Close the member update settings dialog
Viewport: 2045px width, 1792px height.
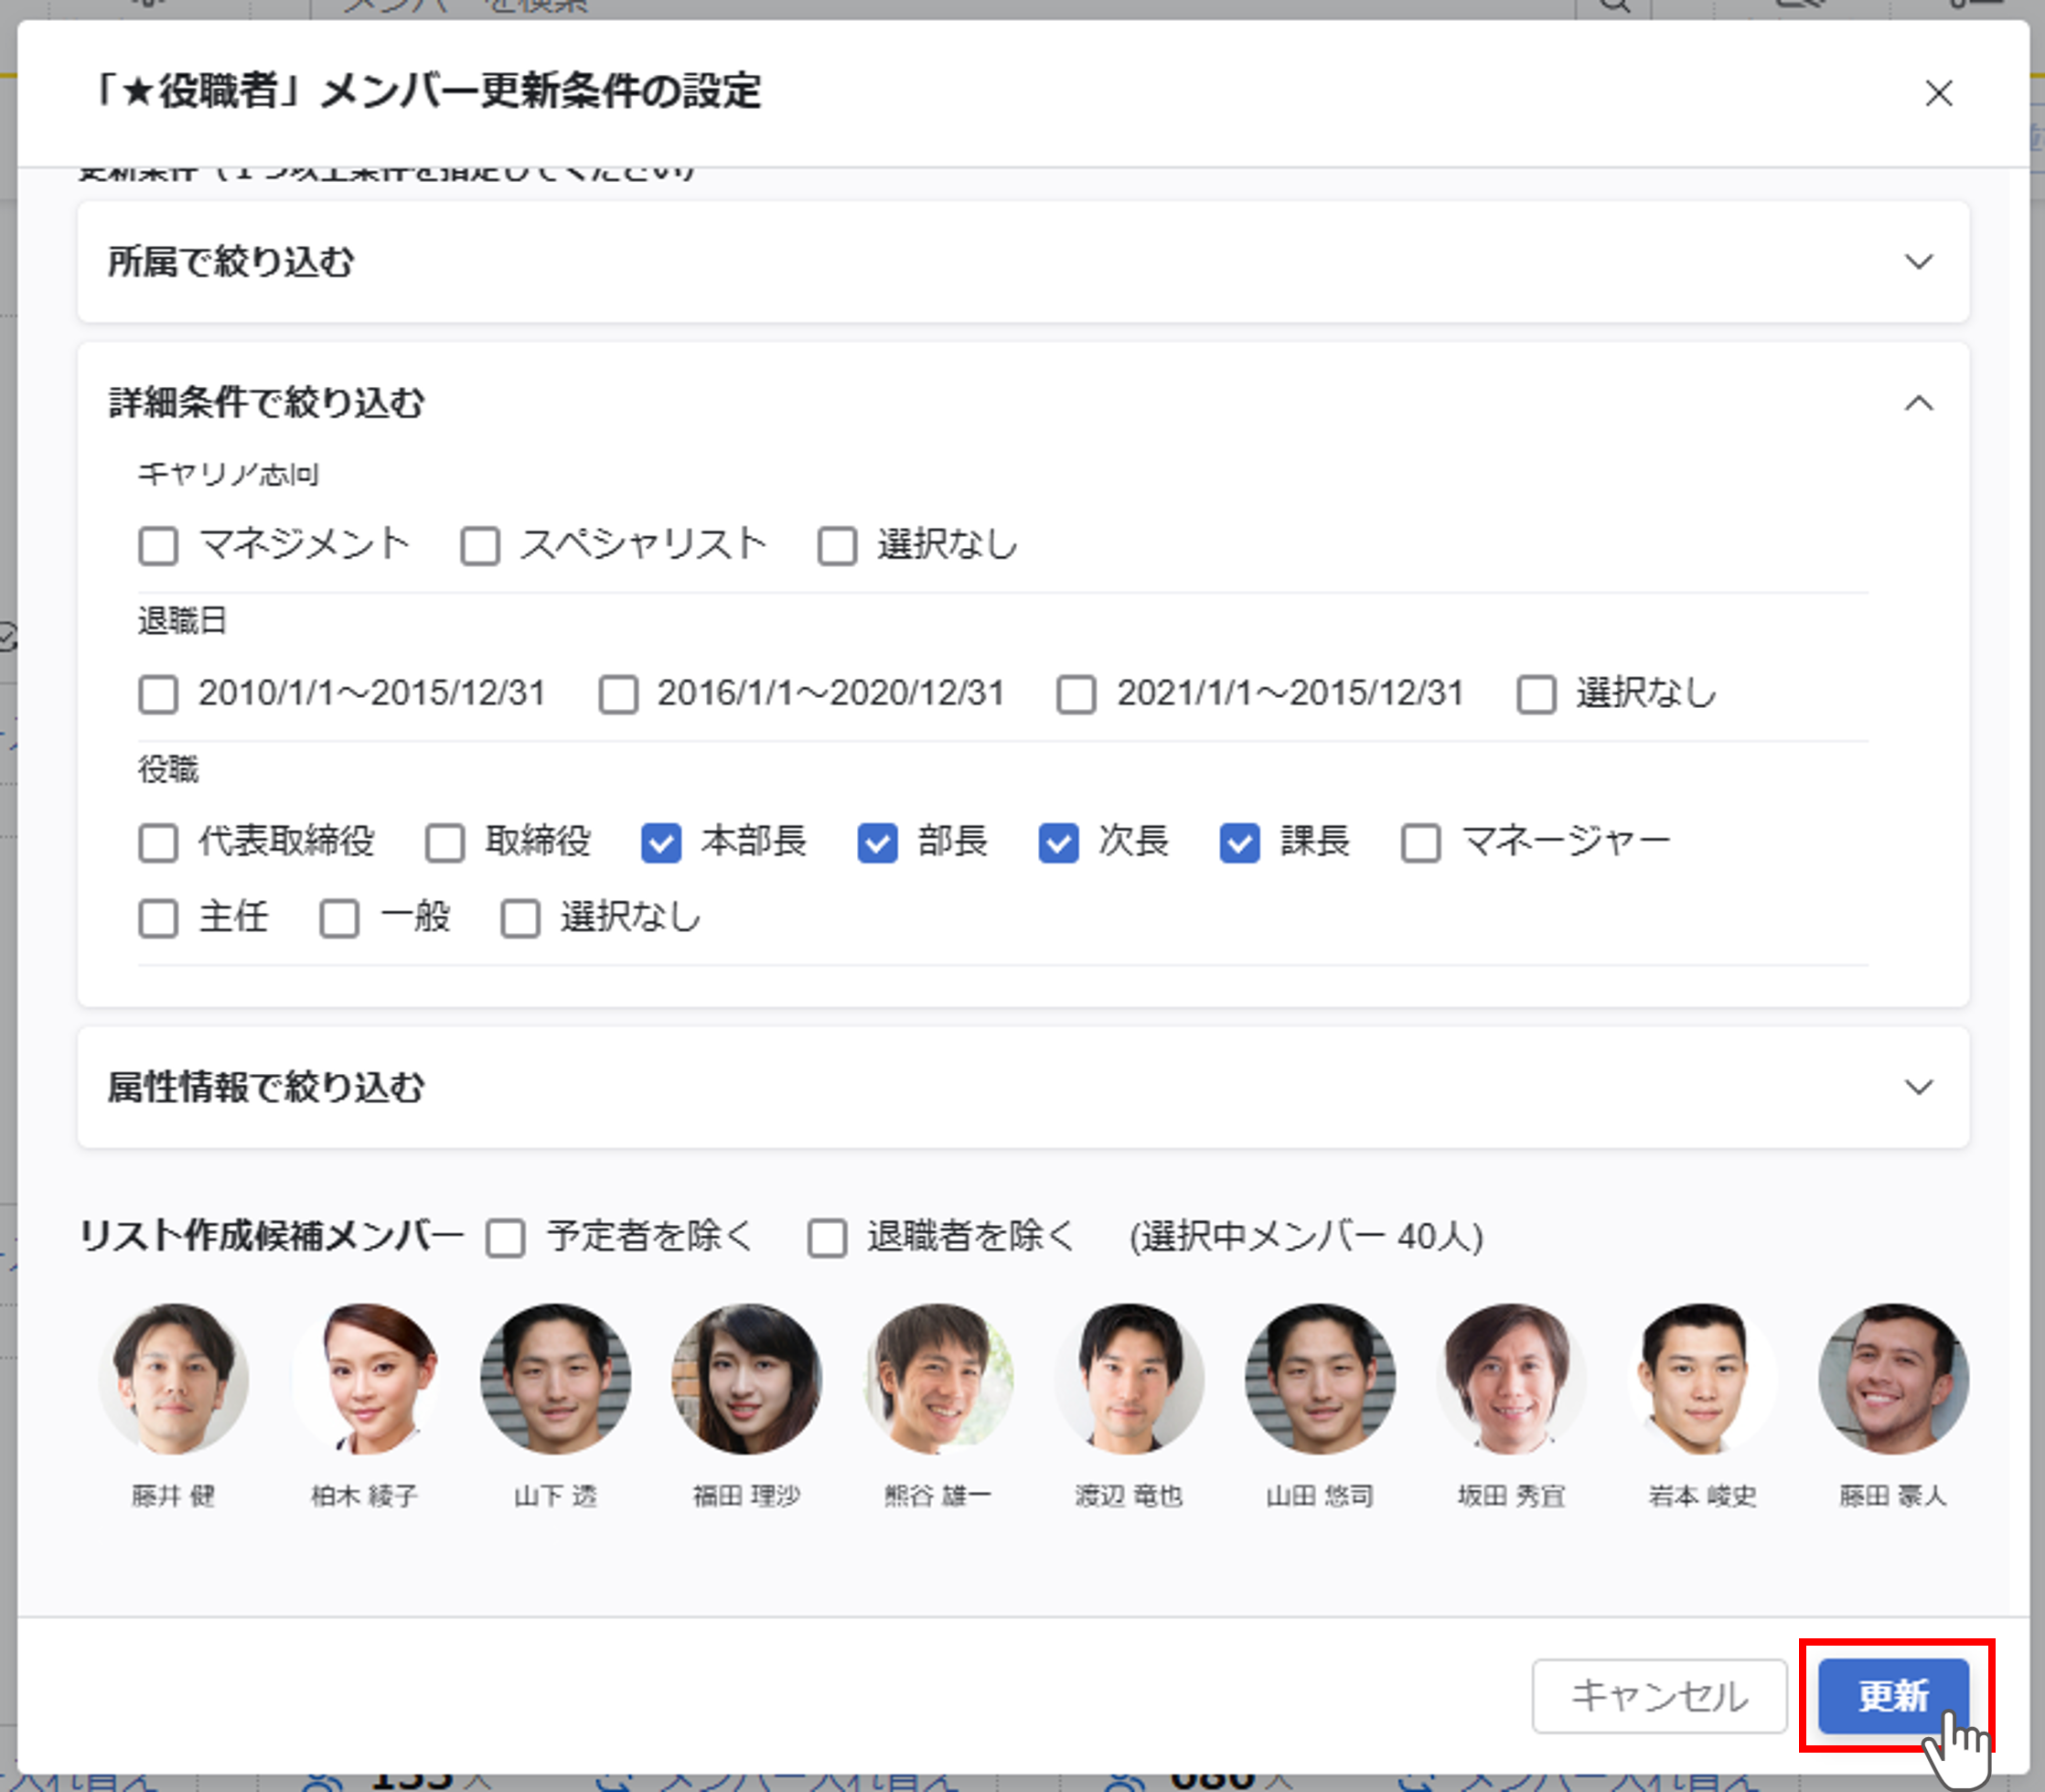pyautogui.click(x=1938, y=93)
